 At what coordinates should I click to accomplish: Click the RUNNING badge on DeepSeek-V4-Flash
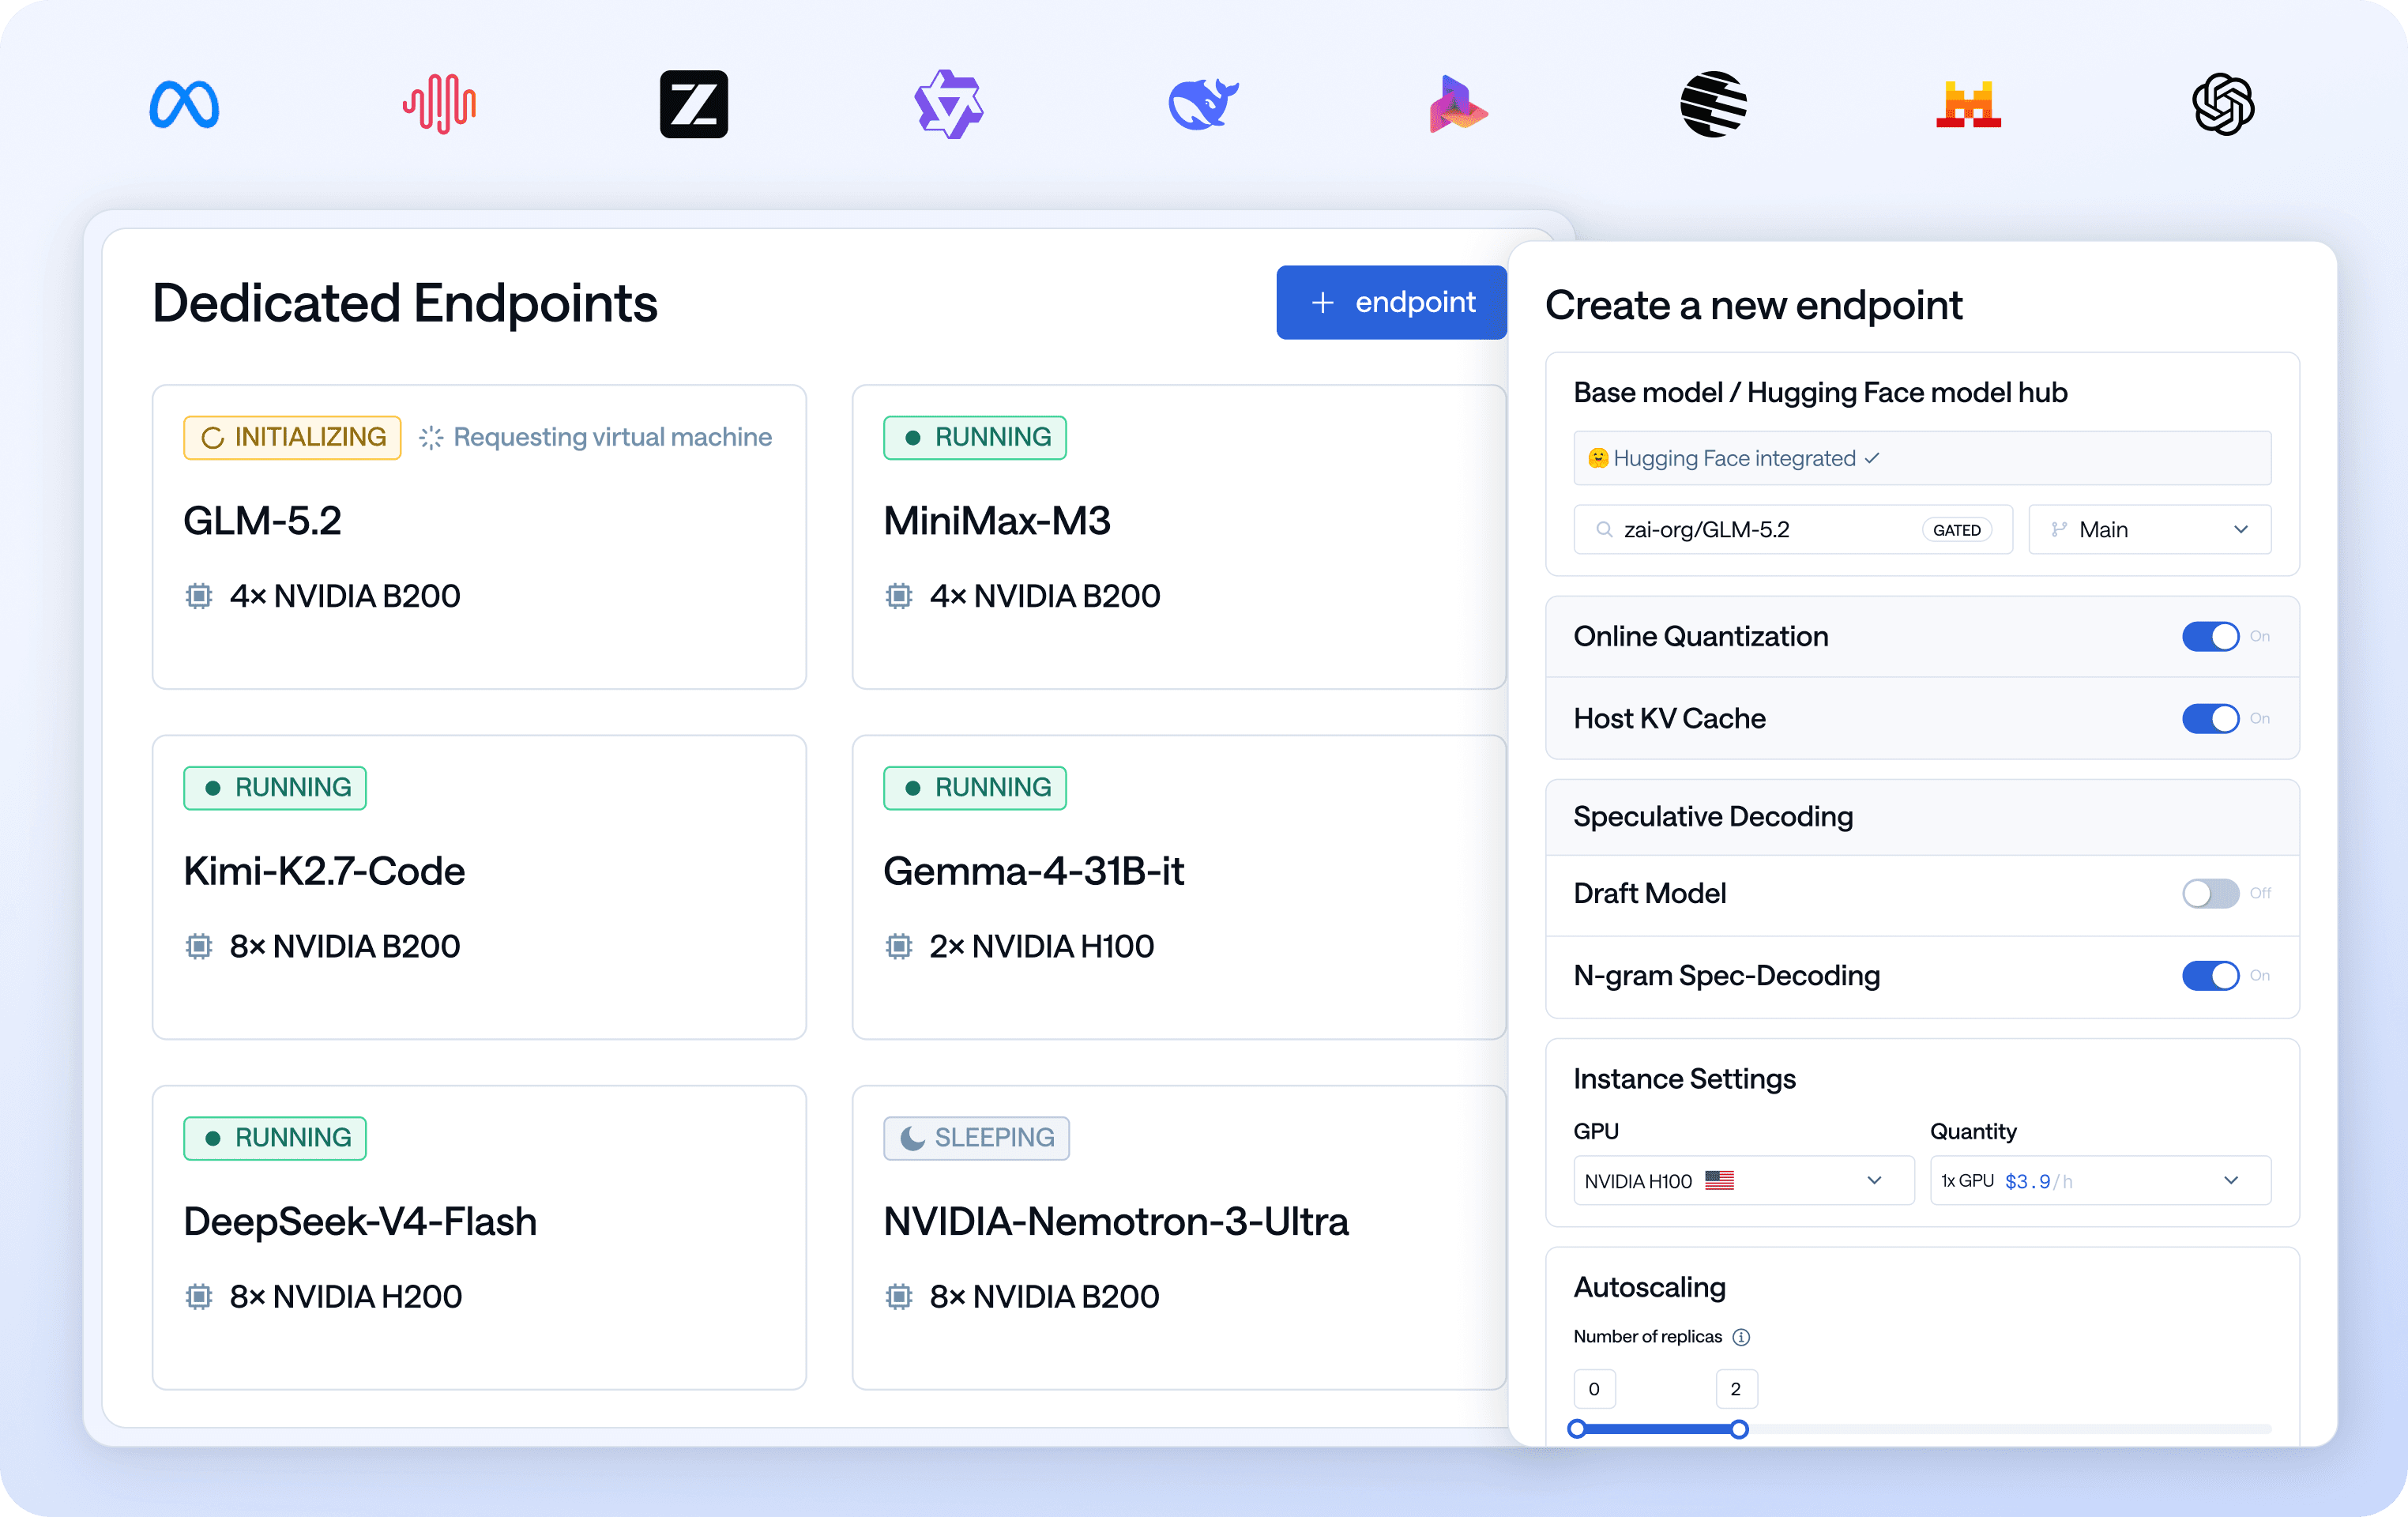[275, 1138]
